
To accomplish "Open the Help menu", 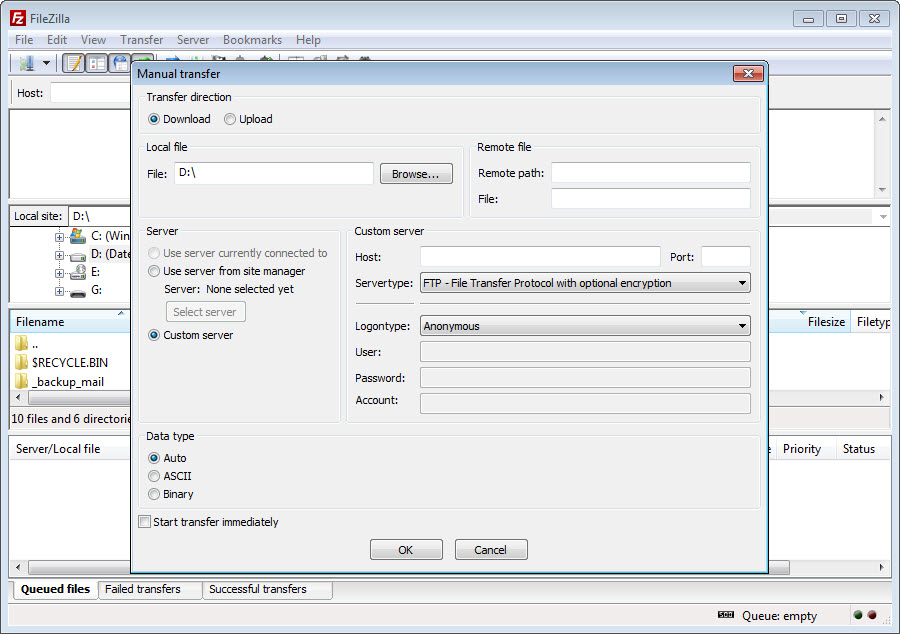I will (308, 40).
